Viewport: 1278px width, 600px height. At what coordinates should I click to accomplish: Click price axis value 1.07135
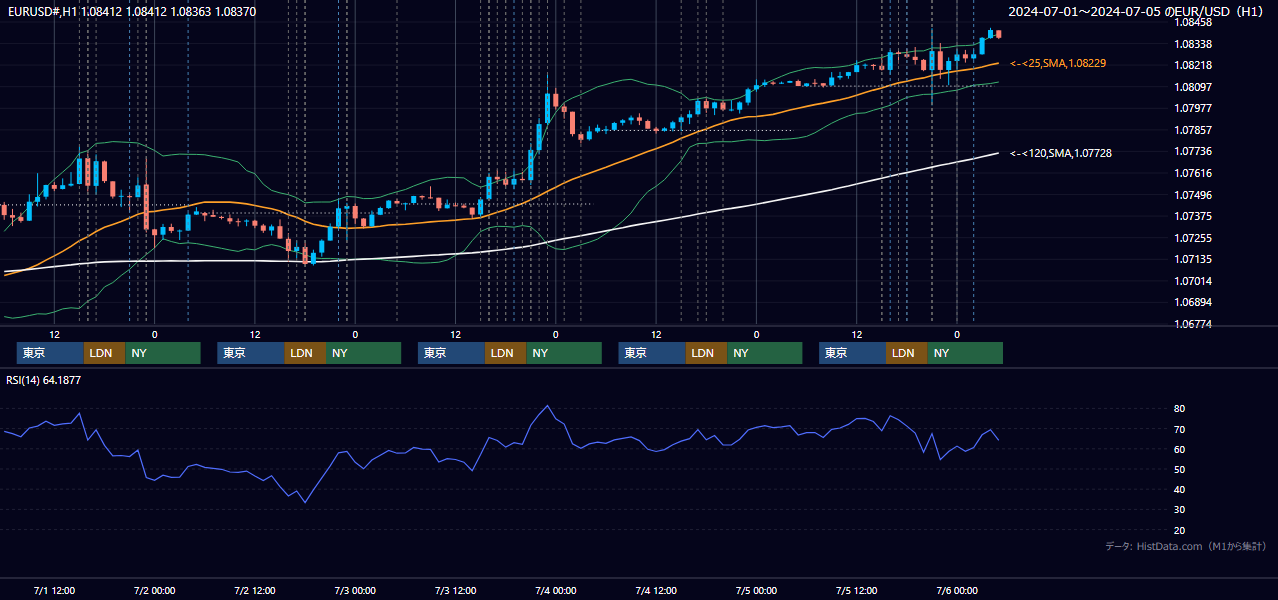coord(1193,259)
